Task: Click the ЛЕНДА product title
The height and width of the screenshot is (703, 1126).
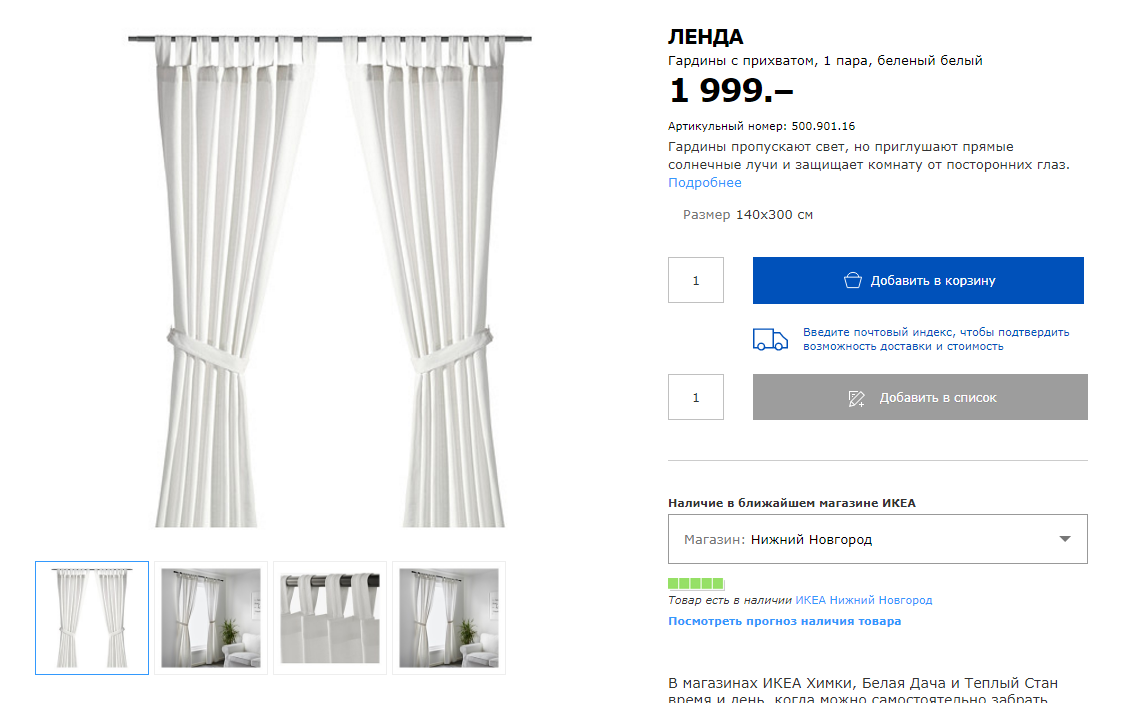Action: [x=705, y=37]
